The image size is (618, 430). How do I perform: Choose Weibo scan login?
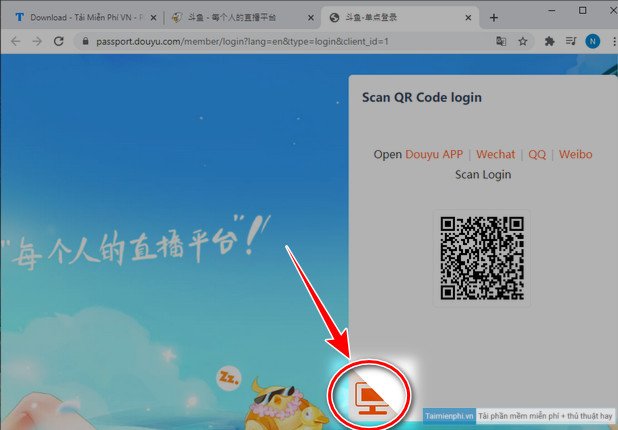[x=575, y=155]
